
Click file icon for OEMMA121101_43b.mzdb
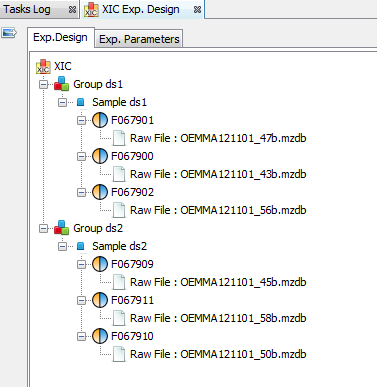click(x=119, y=174)
